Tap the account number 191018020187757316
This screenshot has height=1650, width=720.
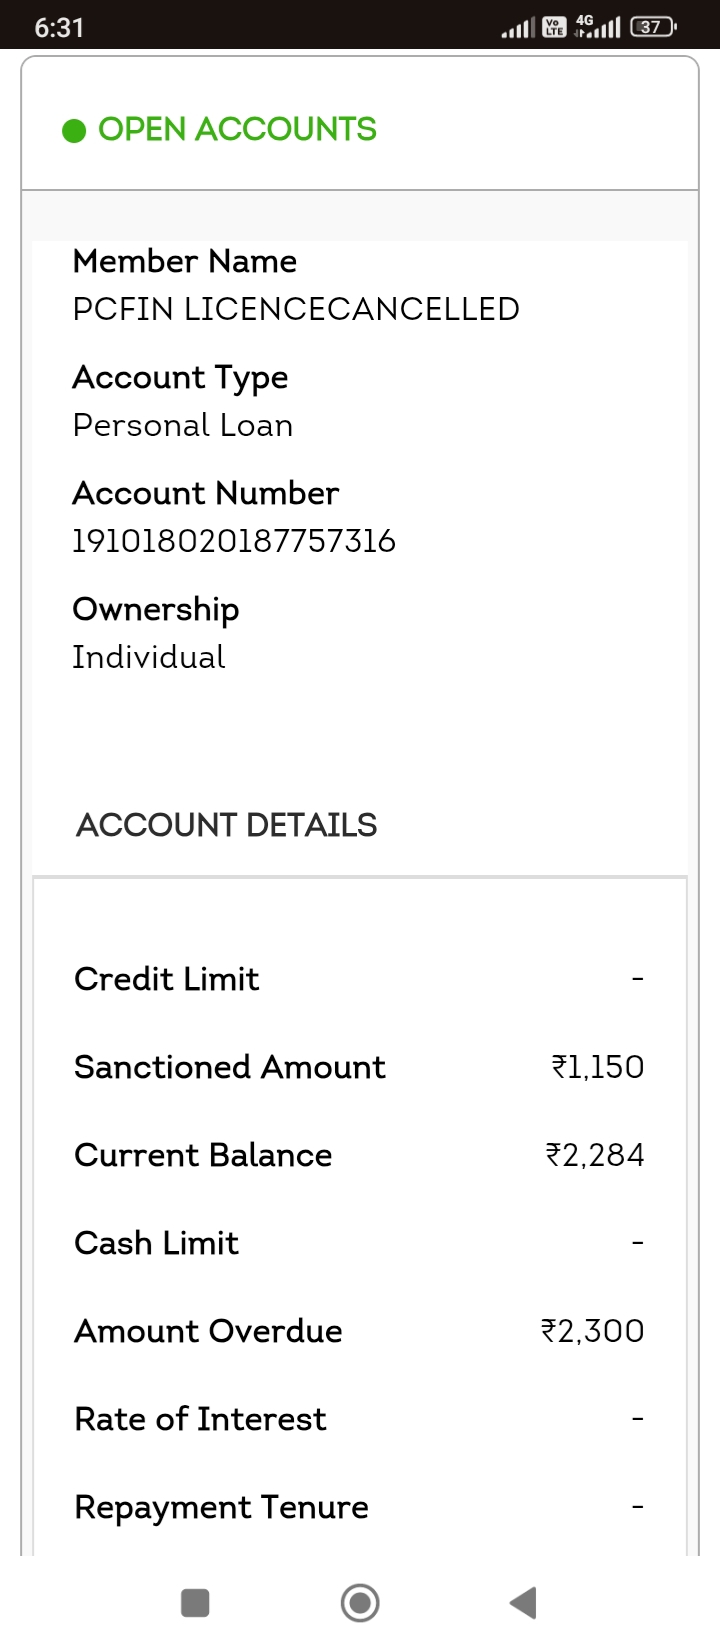234,541
